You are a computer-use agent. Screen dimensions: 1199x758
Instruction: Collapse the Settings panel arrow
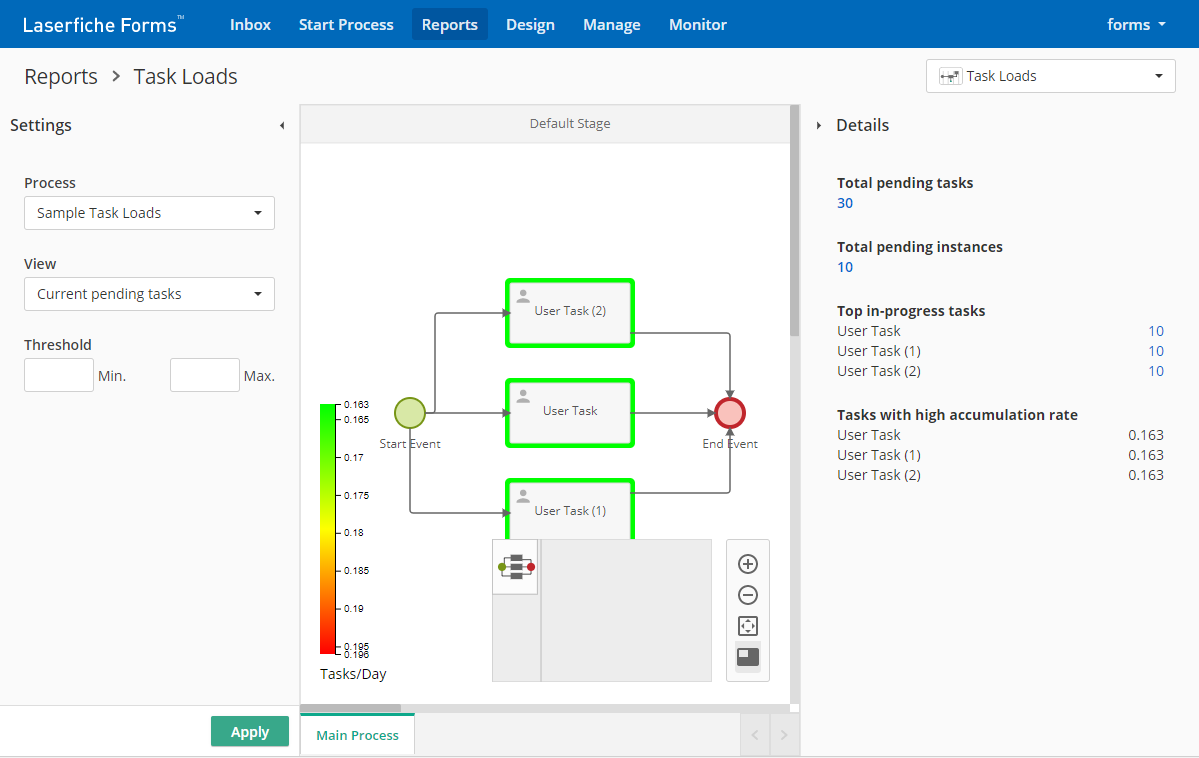click(x=282, y=126)
